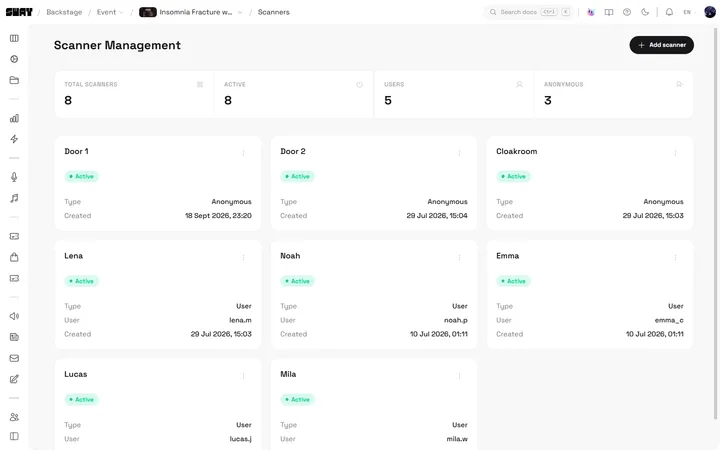Screen dimensions: 720x450
Task: Click the Door 2 card title
Action: (293, 151)
